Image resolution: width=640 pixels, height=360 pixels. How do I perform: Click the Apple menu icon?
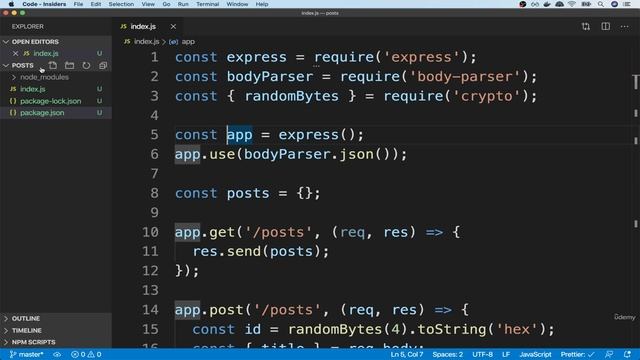[11, 4]
